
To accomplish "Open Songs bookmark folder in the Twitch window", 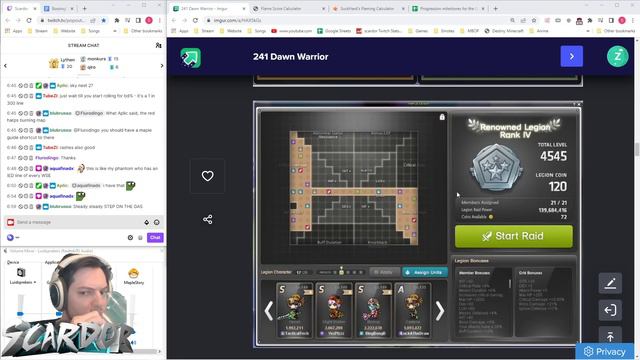I will tap(91, 31).
